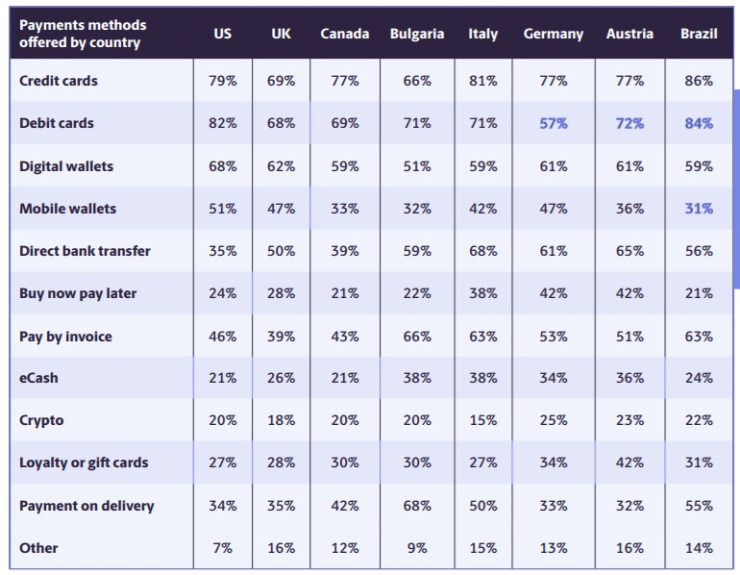Select the Austria column header
Screen dimensions: 740x575
coord(630,33)
